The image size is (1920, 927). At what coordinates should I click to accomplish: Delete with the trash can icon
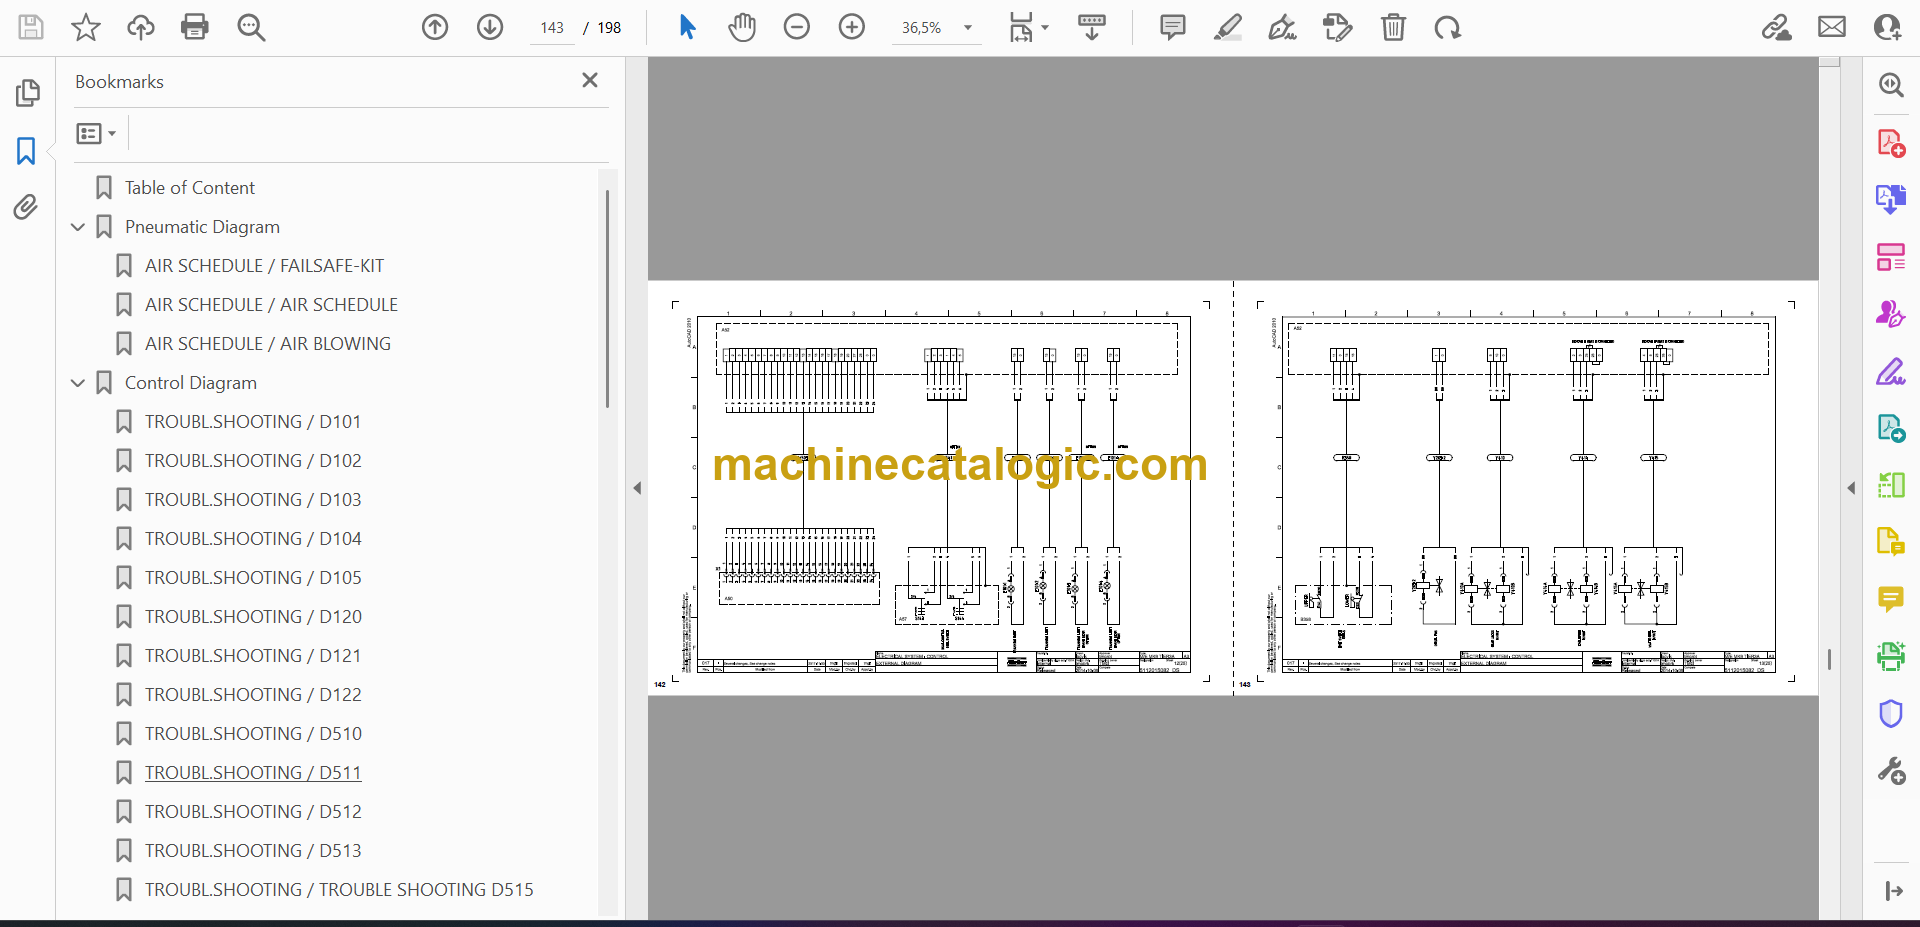tap(1393, 27)
